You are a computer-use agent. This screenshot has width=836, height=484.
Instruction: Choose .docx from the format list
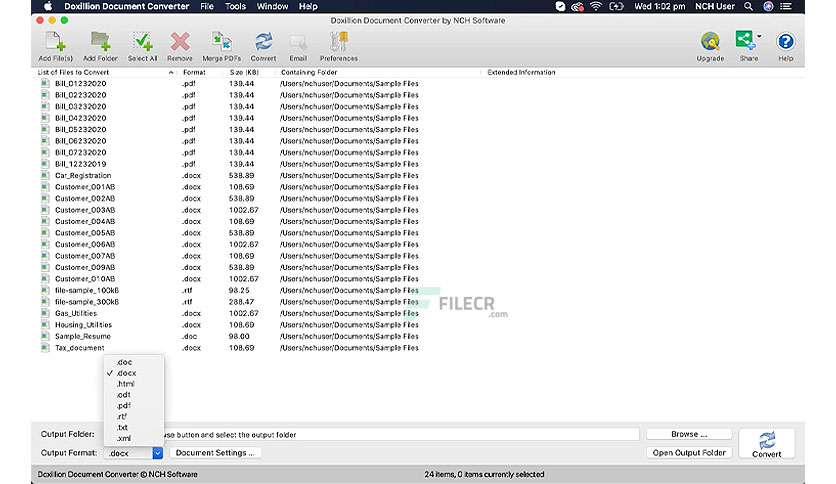pos(134,373)
